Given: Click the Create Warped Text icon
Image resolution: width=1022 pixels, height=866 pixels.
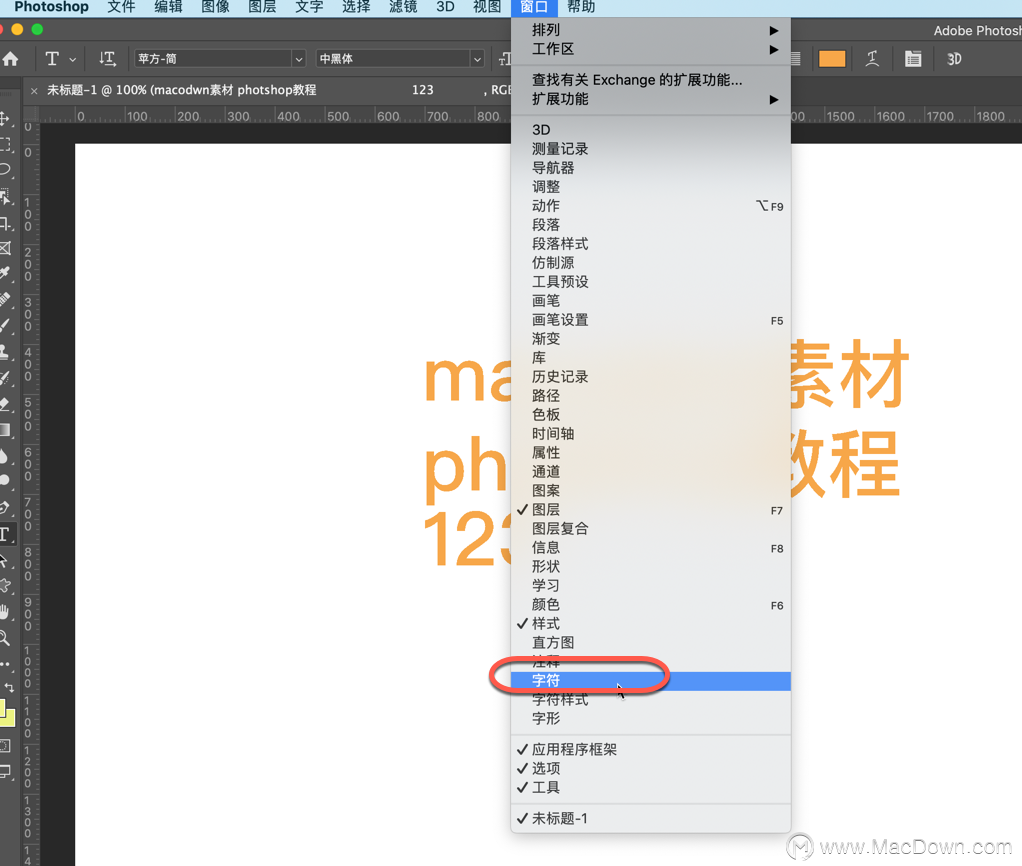Looking at the screenshot, I should point(872,59).
